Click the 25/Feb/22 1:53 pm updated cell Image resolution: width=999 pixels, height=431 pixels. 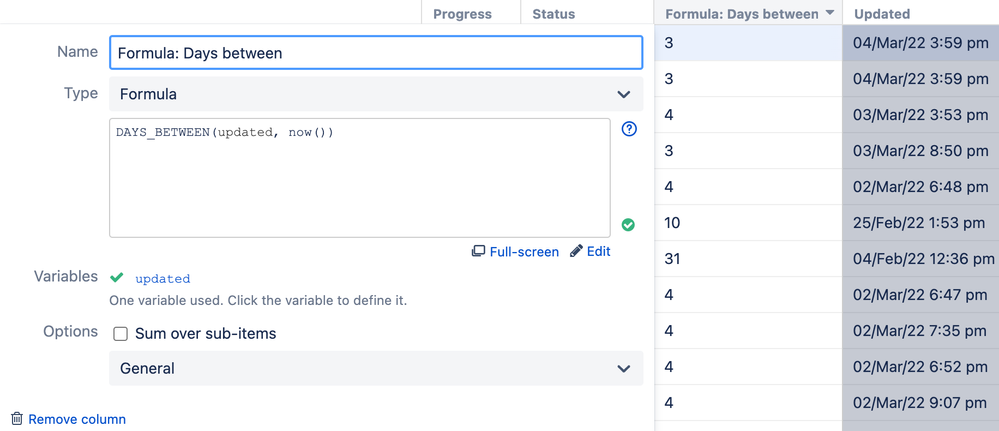tap(919, 223)
